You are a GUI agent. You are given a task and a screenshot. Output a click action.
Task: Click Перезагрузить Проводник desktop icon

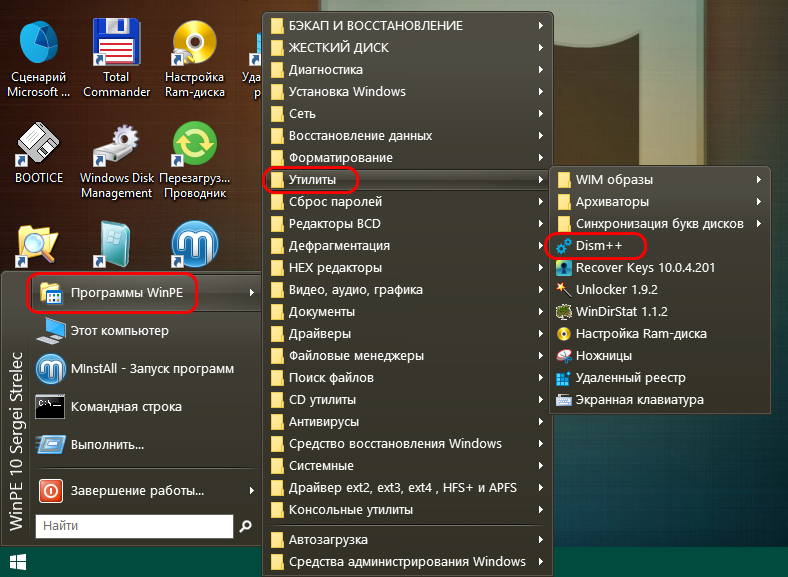pos(194,161)
